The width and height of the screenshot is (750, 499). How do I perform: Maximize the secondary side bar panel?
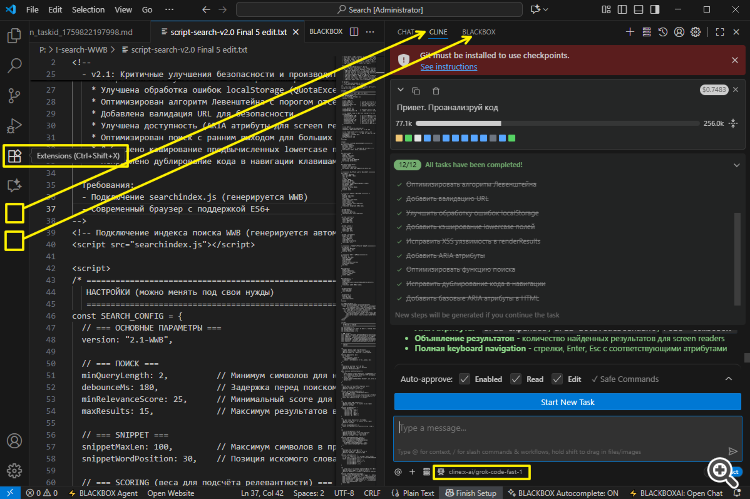point(720,32)
